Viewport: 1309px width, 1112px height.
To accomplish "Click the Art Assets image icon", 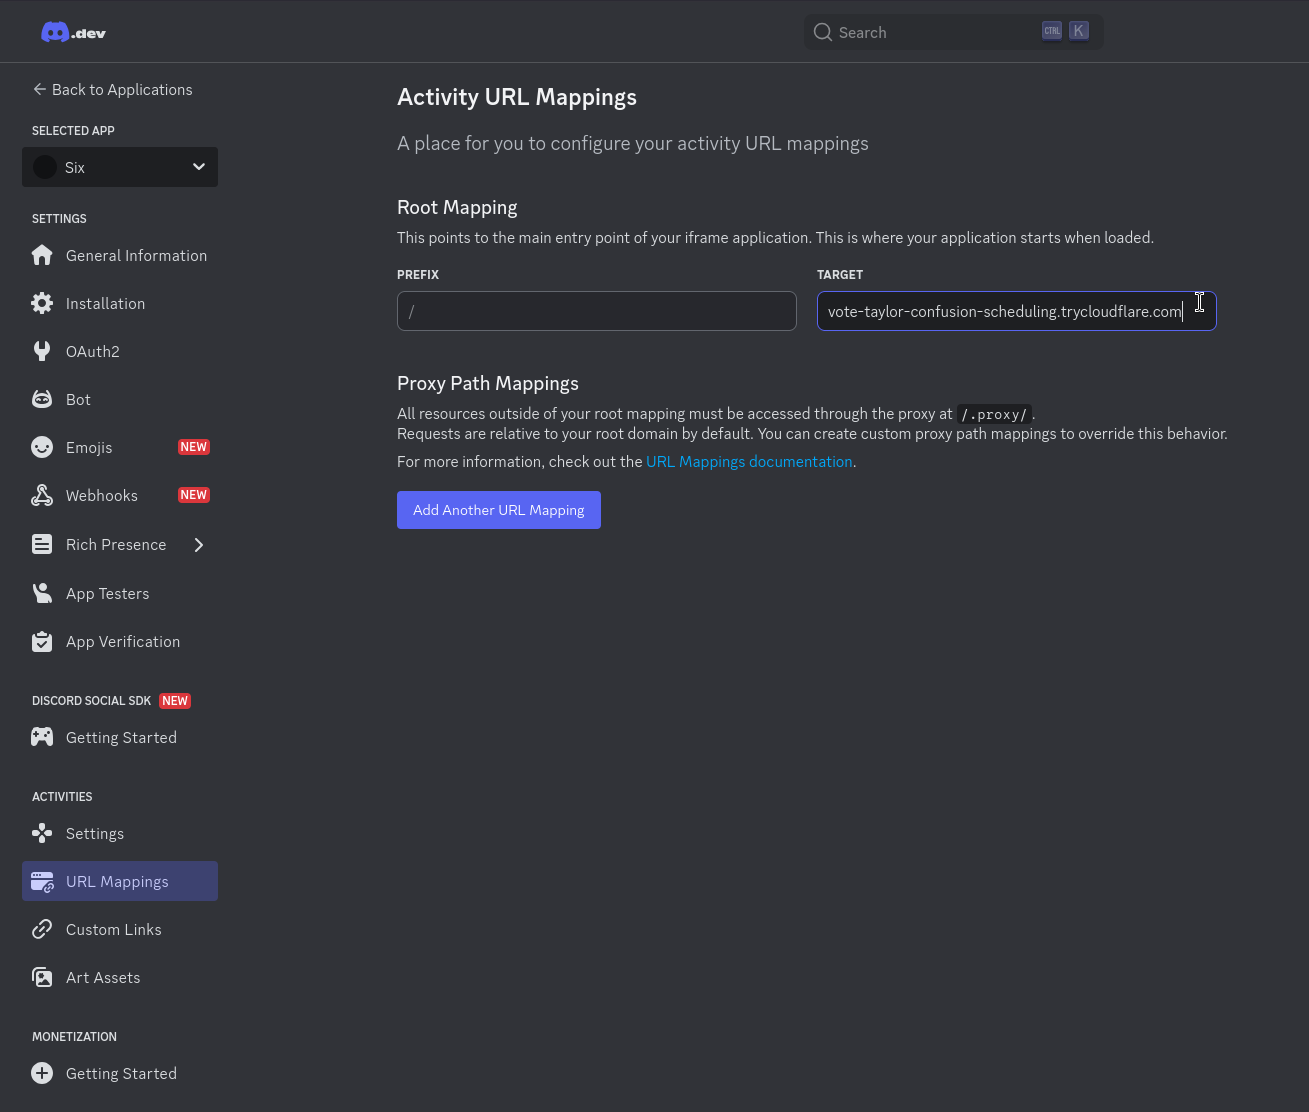I will (x=42, y=978).
